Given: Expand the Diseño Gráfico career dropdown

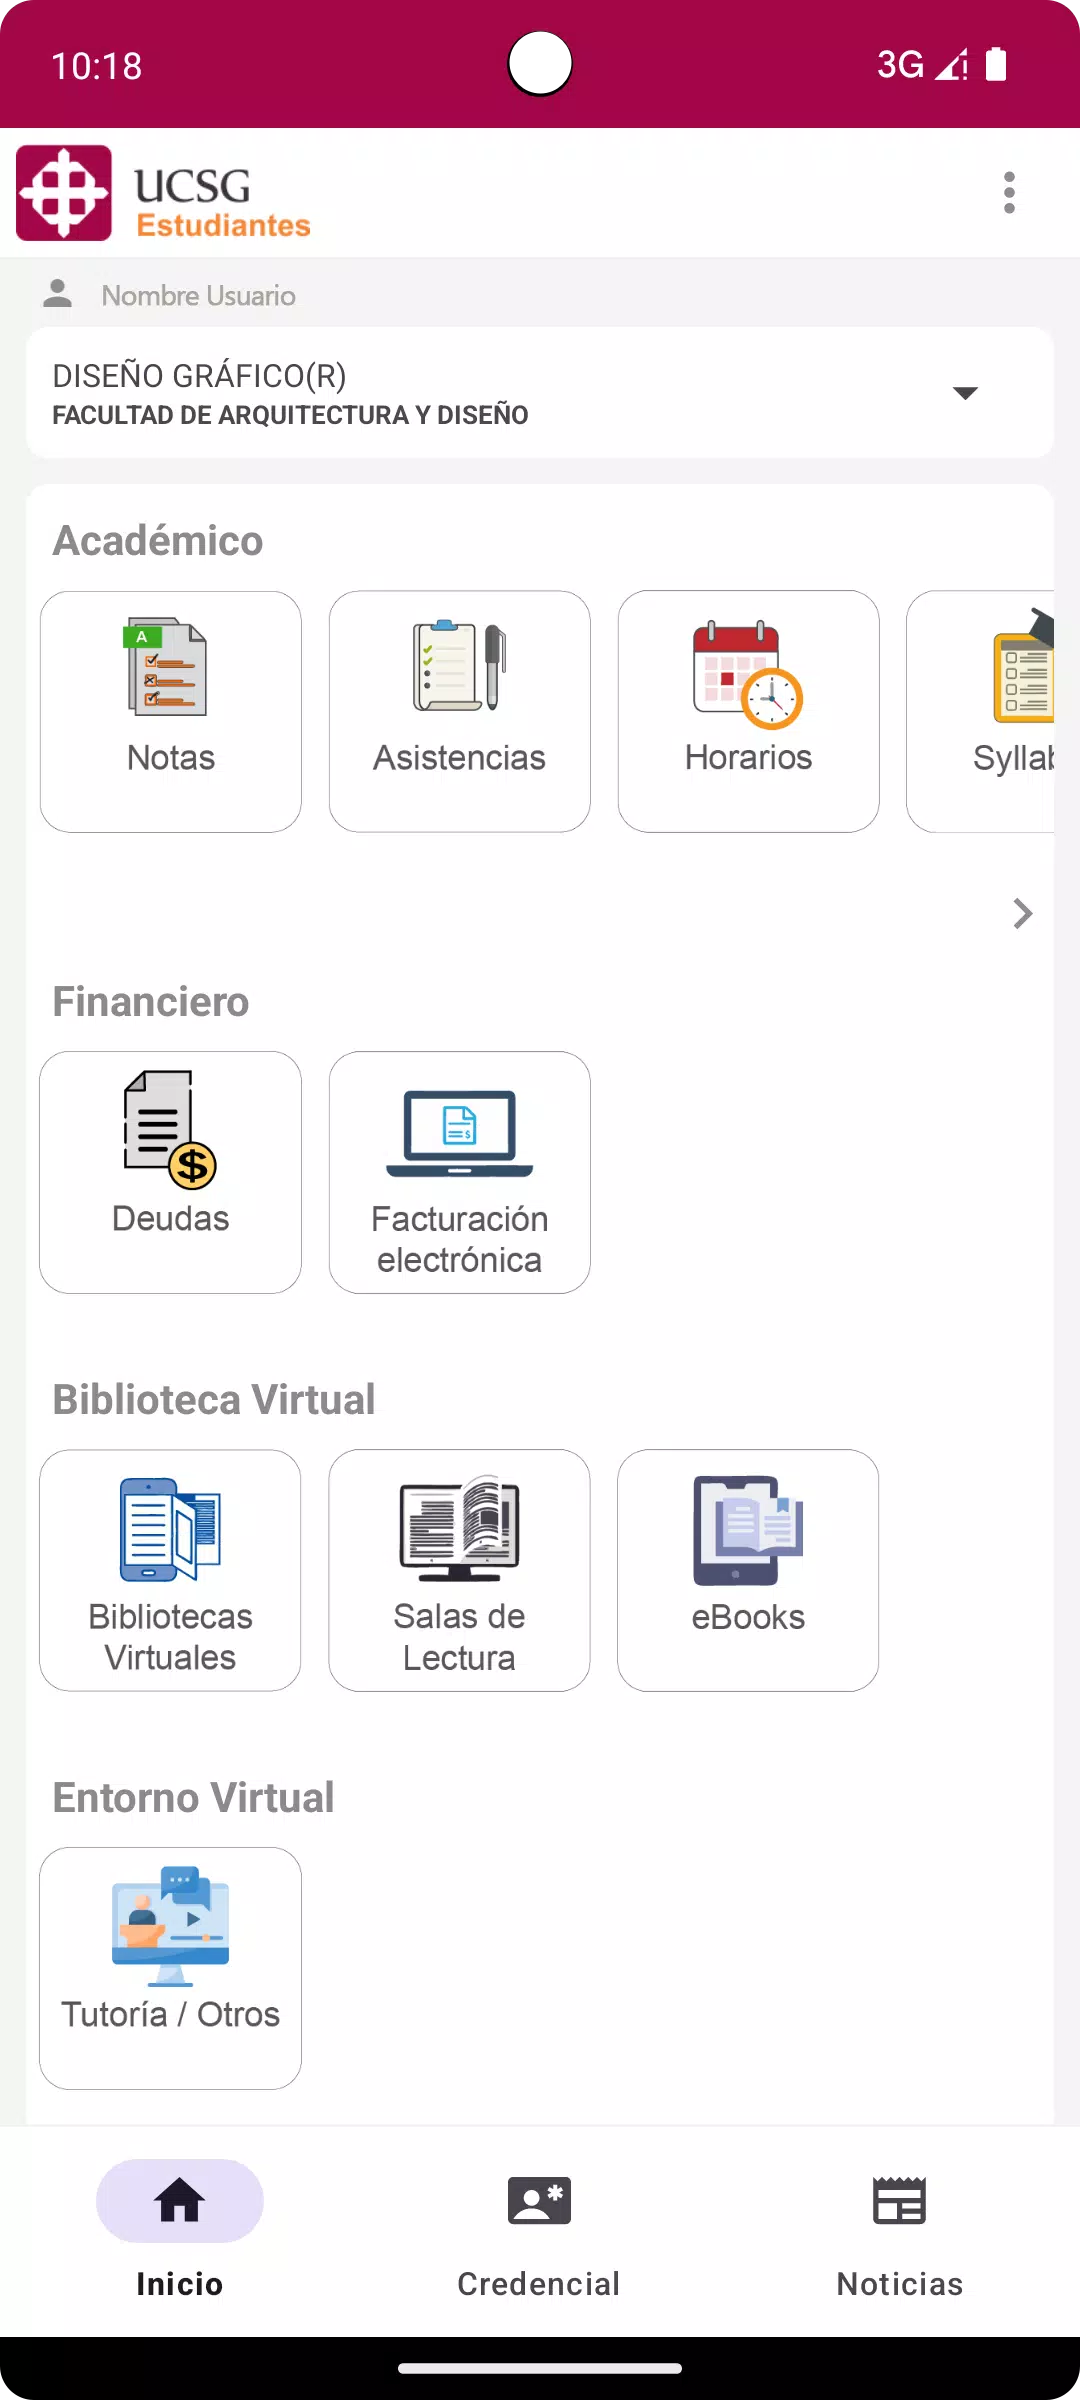Looking at the screenshot, I should [500, 392].
